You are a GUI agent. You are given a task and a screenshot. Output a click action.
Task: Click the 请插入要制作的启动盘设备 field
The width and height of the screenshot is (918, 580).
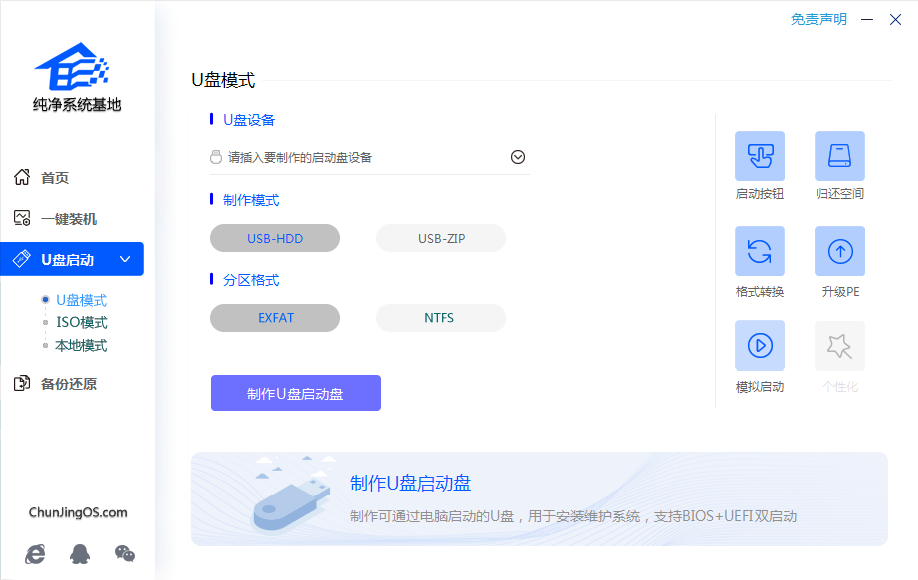point(369,157)
